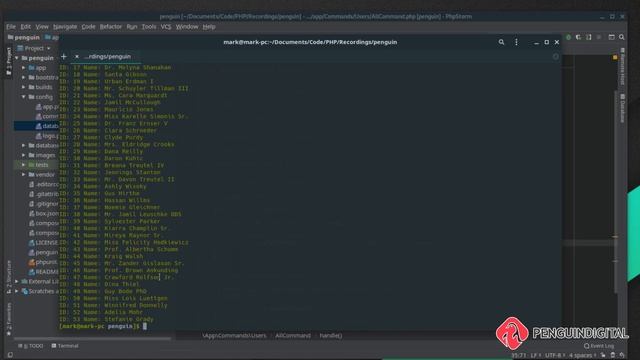This screenshot has height=360, width=640.
Task: Click terminal line 'ID: 44 Name: Kraig Walsh'
Action: (x=101, y=256)
